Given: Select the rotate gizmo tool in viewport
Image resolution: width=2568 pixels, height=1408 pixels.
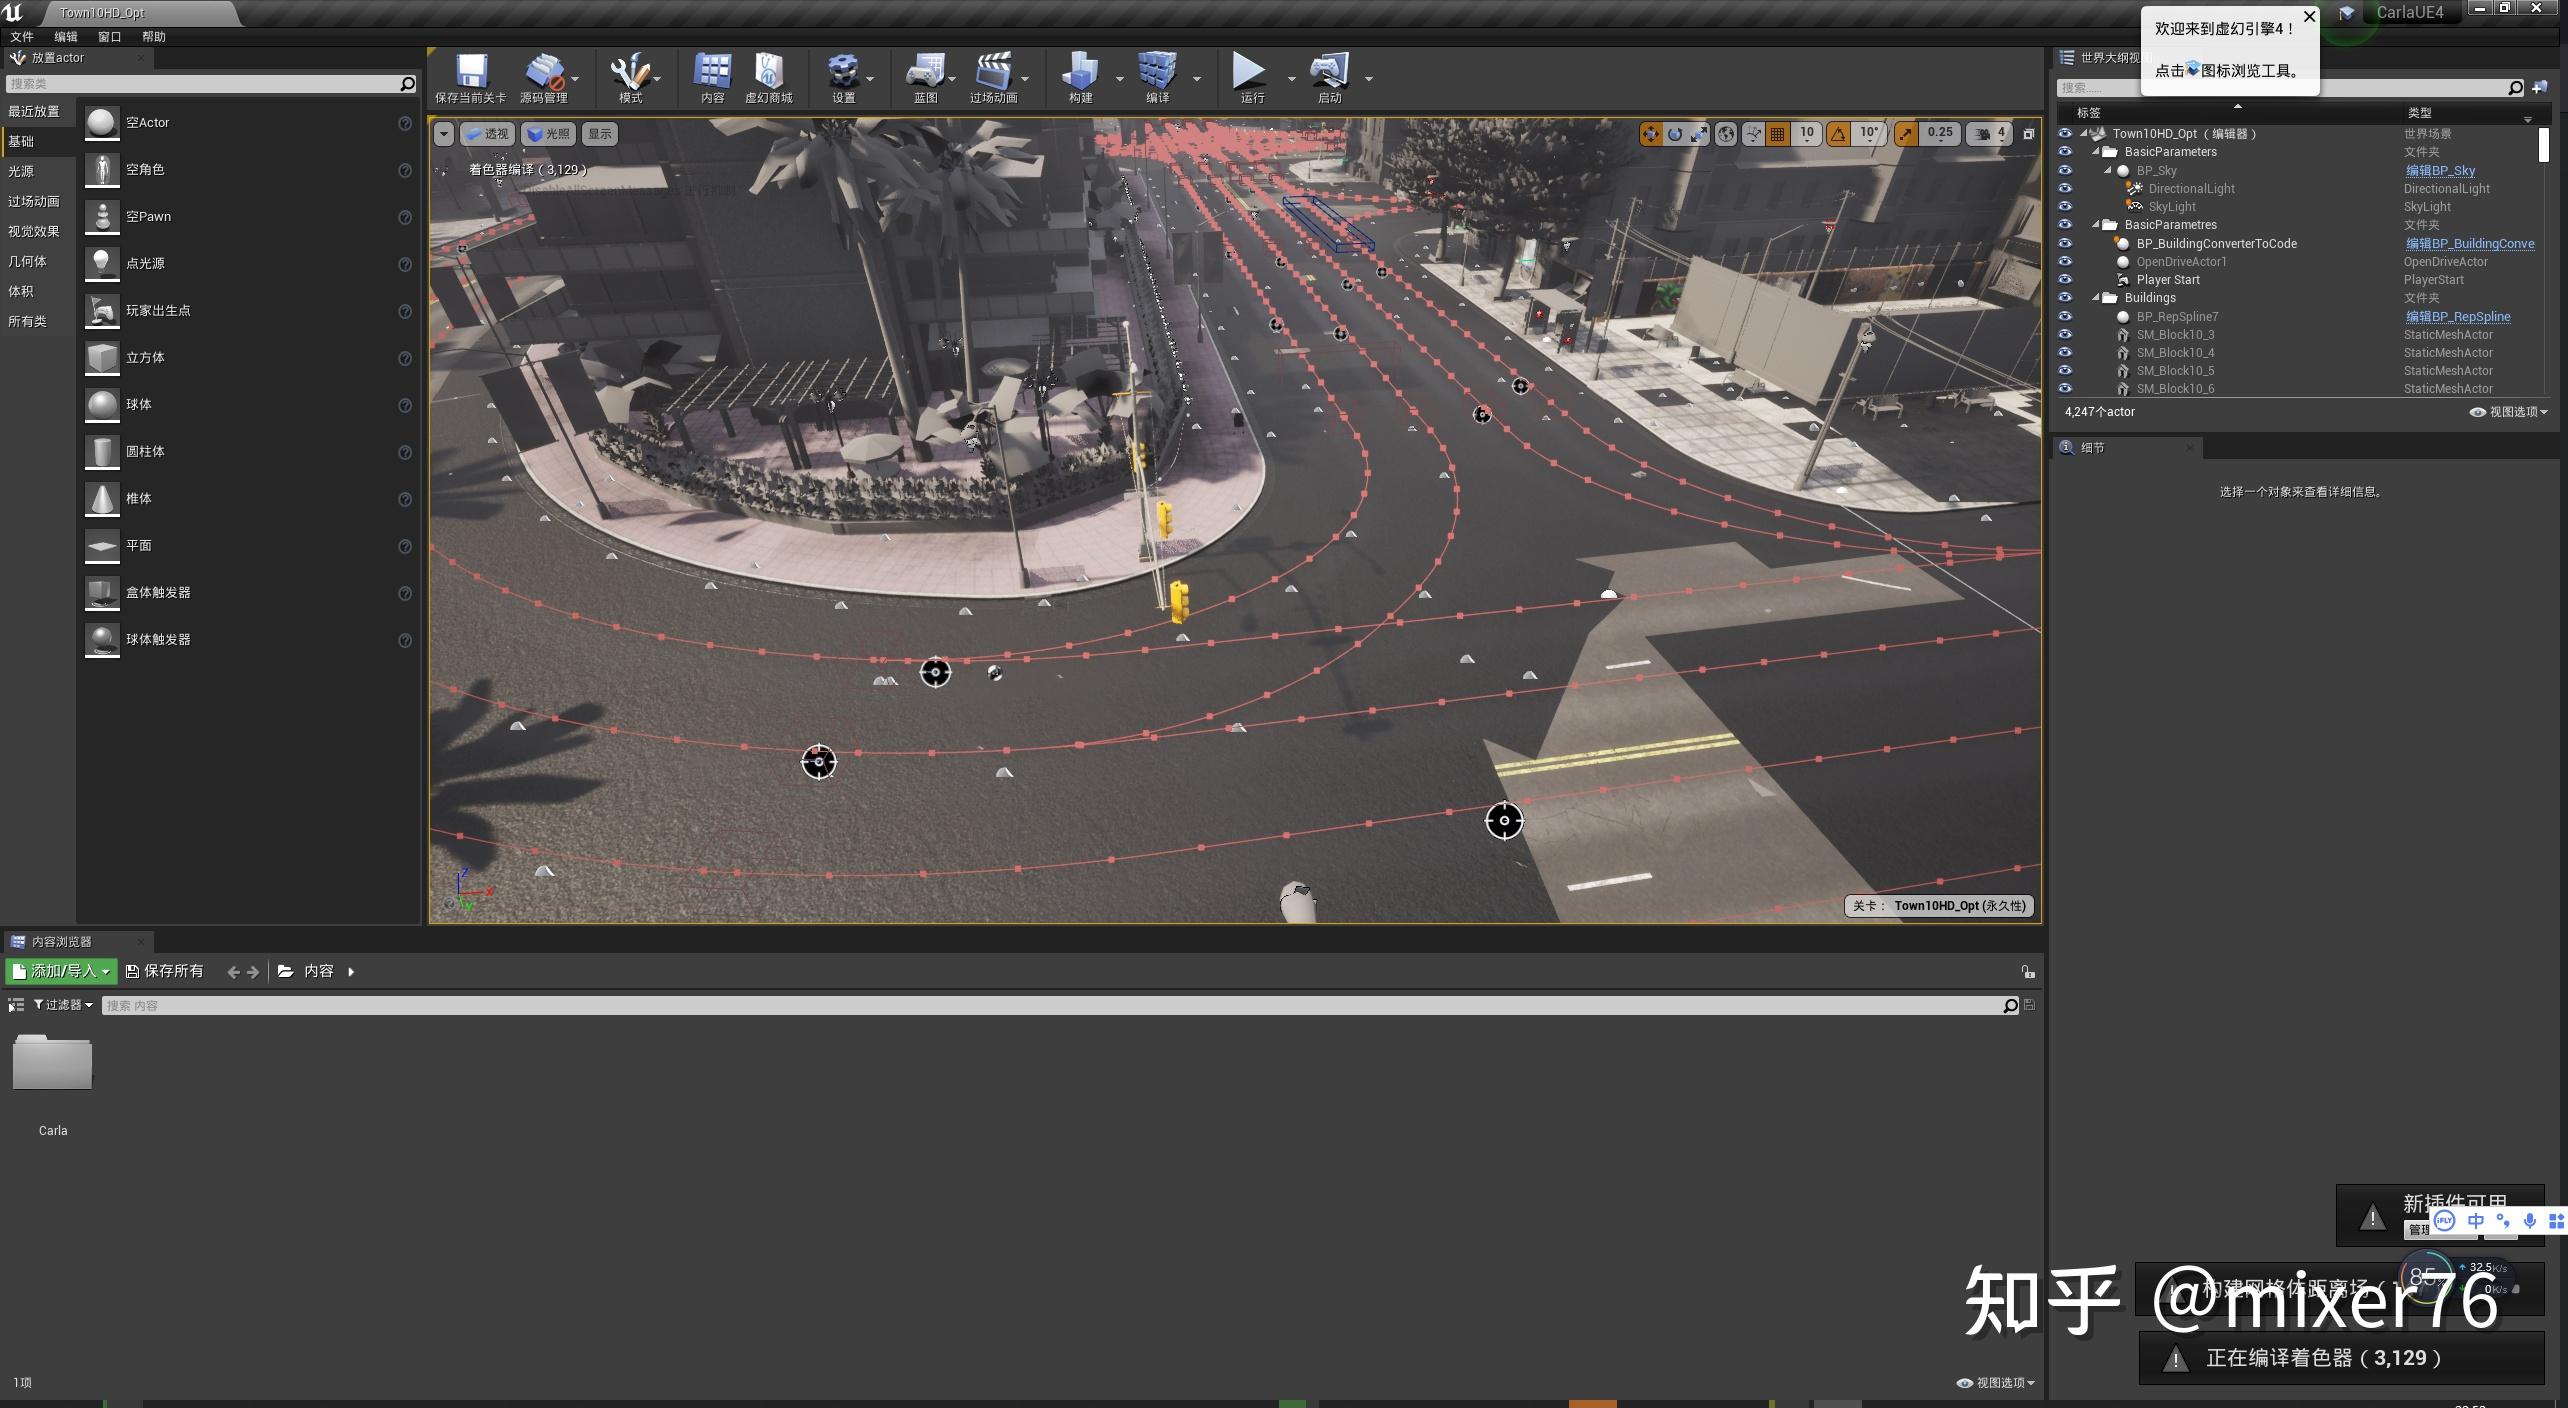Looking at the screenshot, I should (1675, 133).
